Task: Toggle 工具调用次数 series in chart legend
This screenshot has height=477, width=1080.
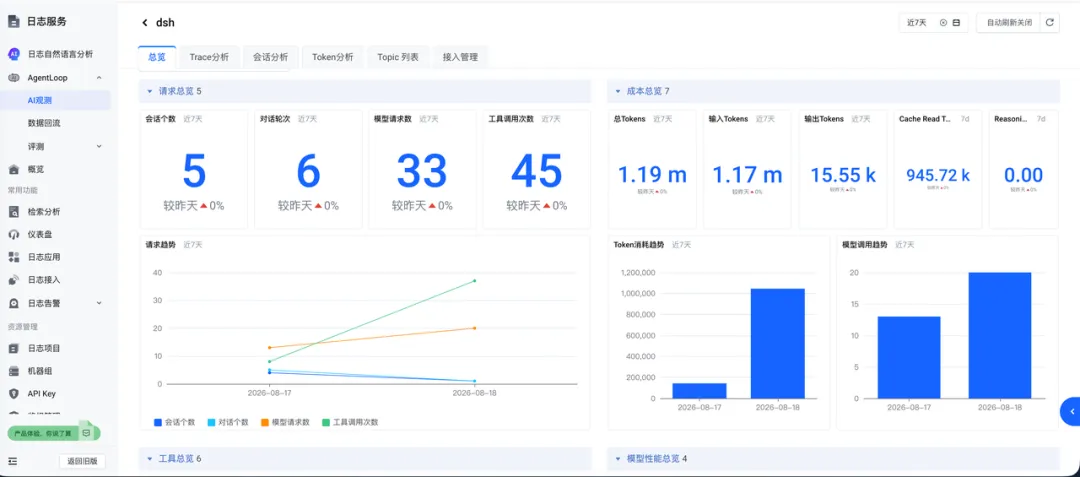Action: pos(349,422)
